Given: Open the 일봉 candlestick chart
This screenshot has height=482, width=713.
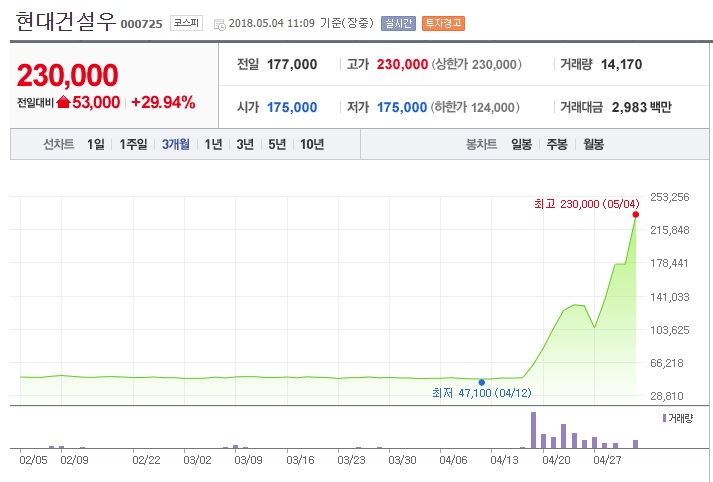Looking at the screenshot, I should point(521,144).
